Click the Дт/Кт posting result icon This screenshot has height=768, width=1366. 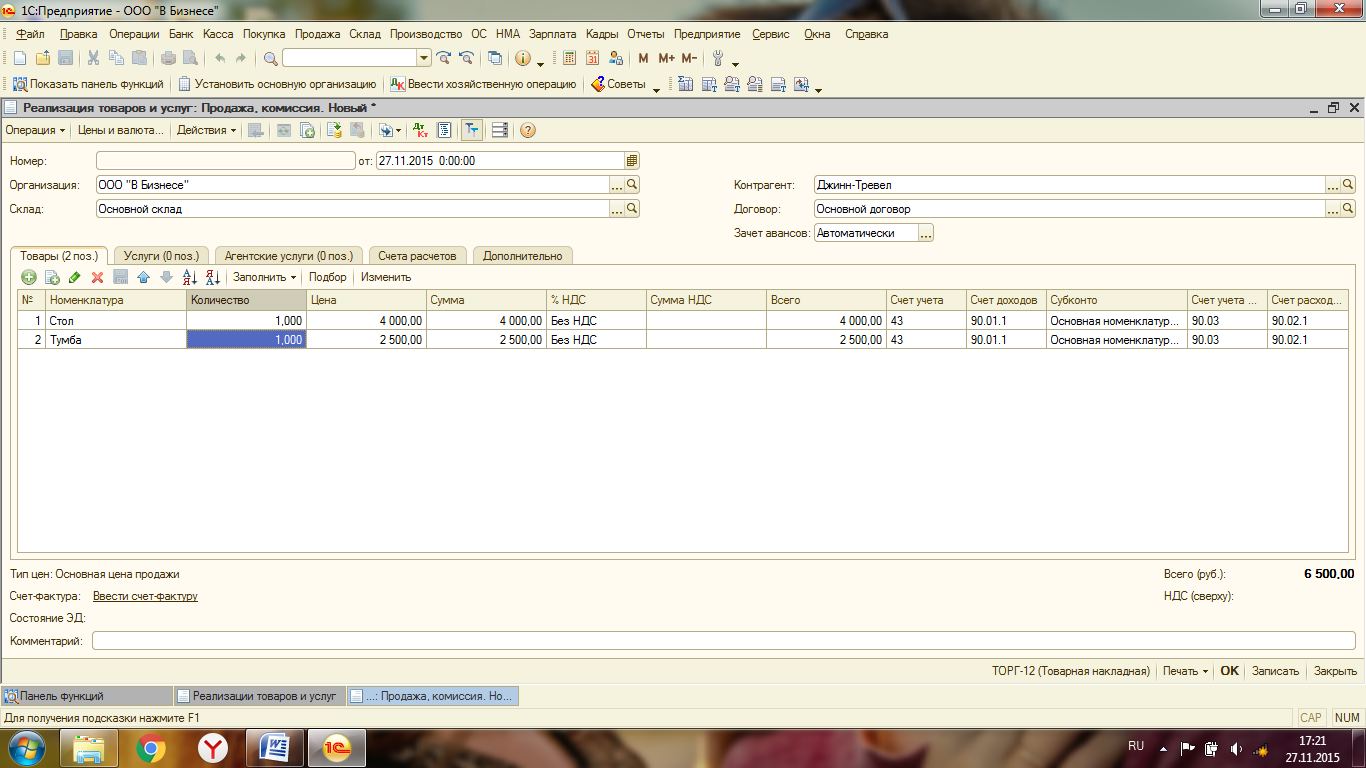coord(420,130)
